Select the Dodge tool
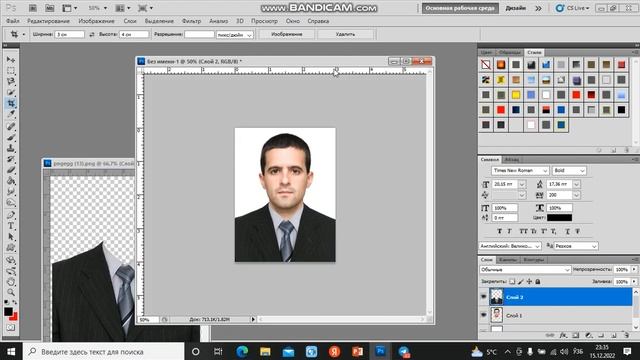The image size is (640, 360). tap(11, 202)
